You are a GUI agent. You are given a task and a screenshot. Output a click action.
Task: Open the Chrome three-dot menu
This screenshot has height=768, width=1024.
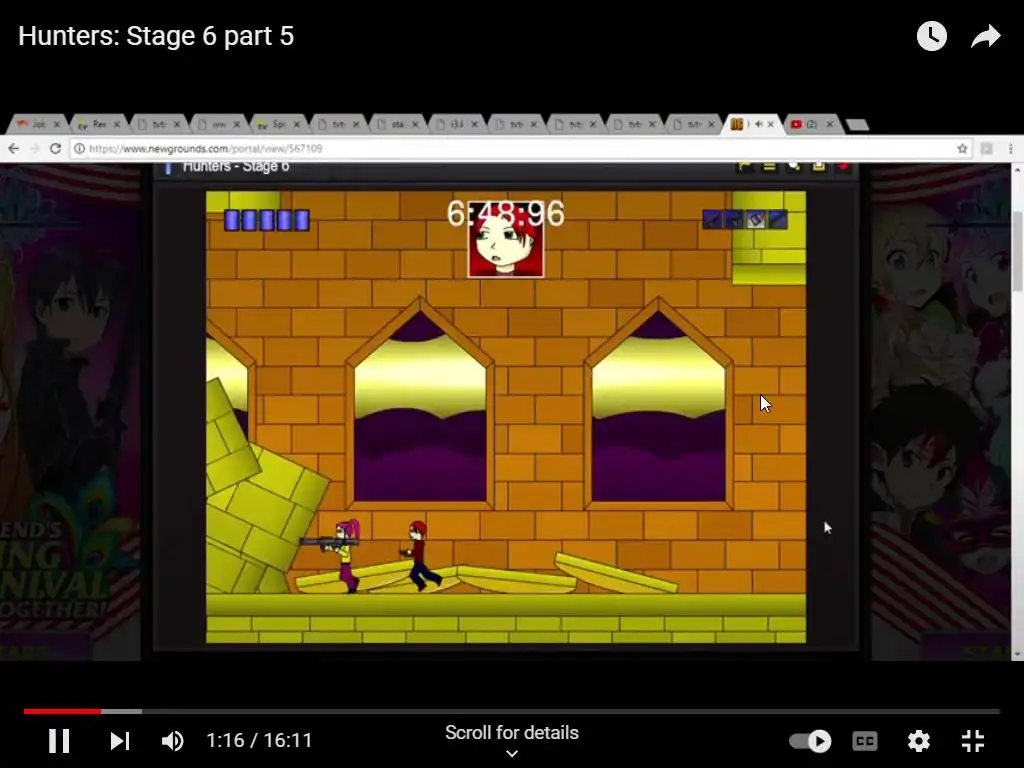tap(1010, 149)
